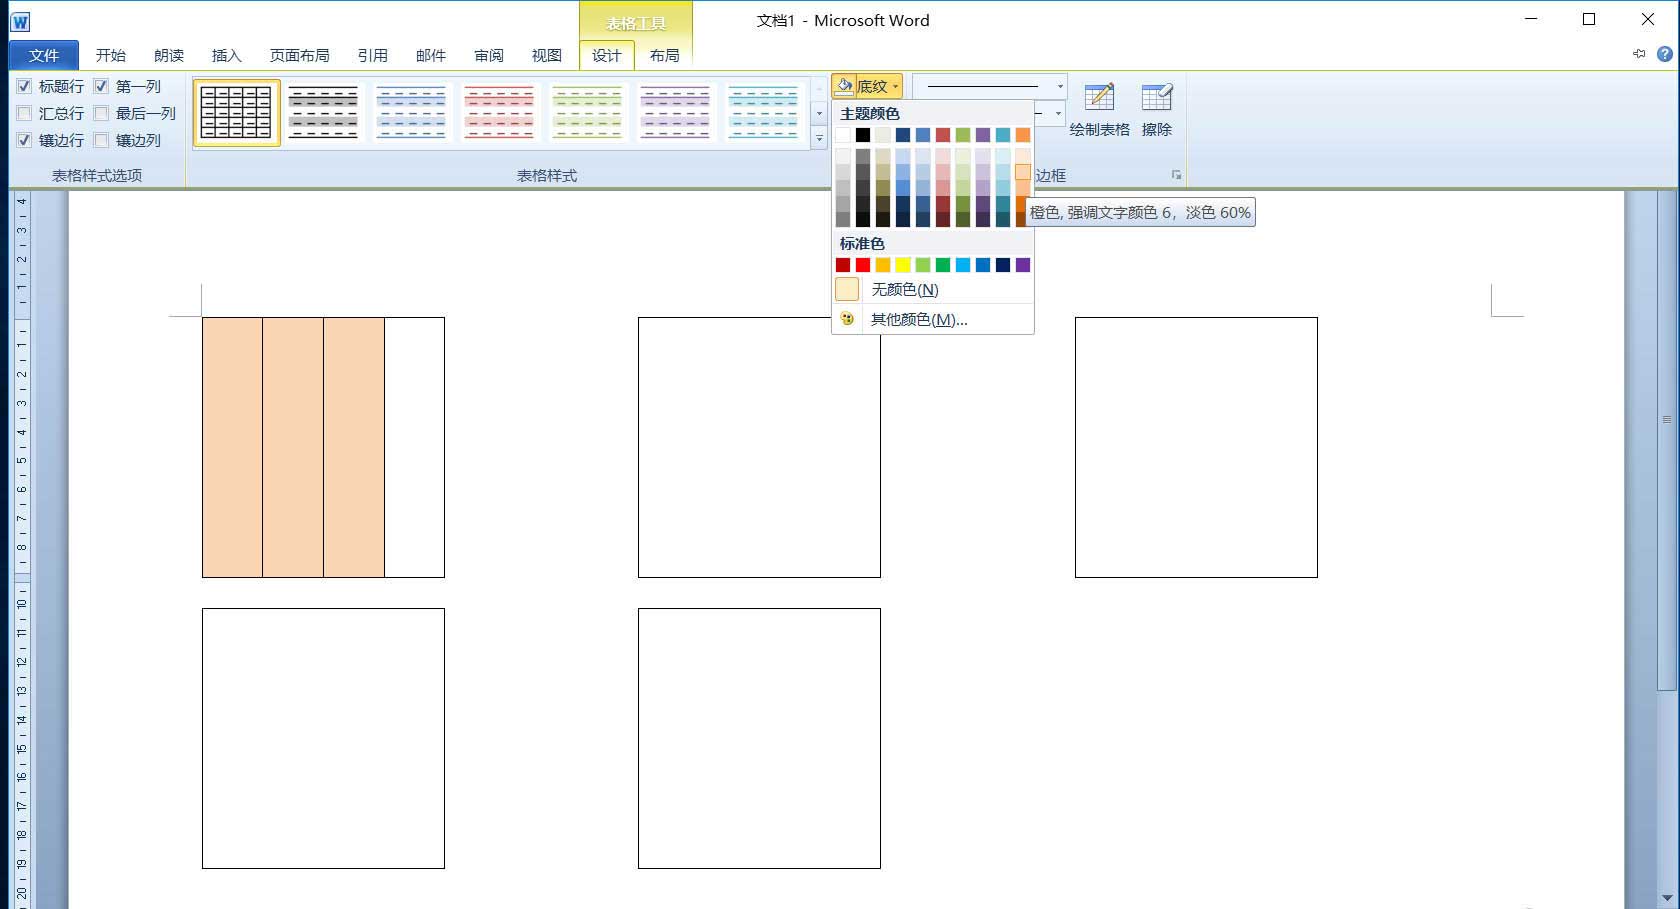Pick the orange theme color in top row
Viewport: 1680px width, 909px height.
1023,135
